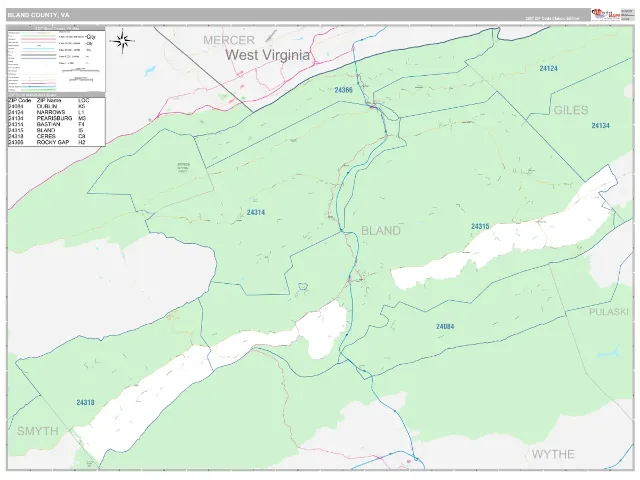Click the "ZIP Code" column header

pos(20,100)
